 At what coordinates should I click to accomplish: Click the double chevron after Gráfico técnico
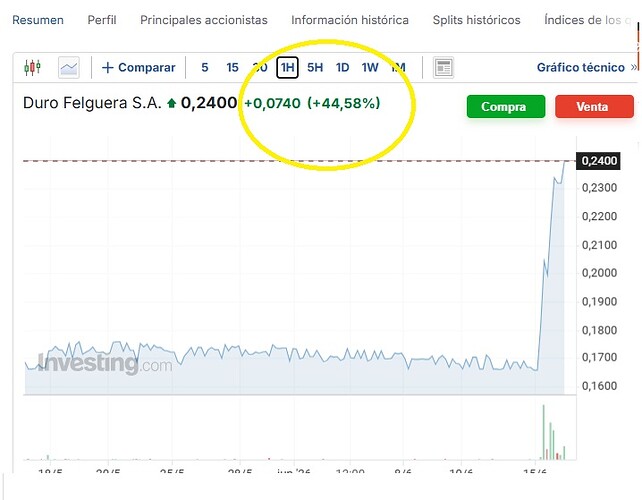(x=634, y=67)
